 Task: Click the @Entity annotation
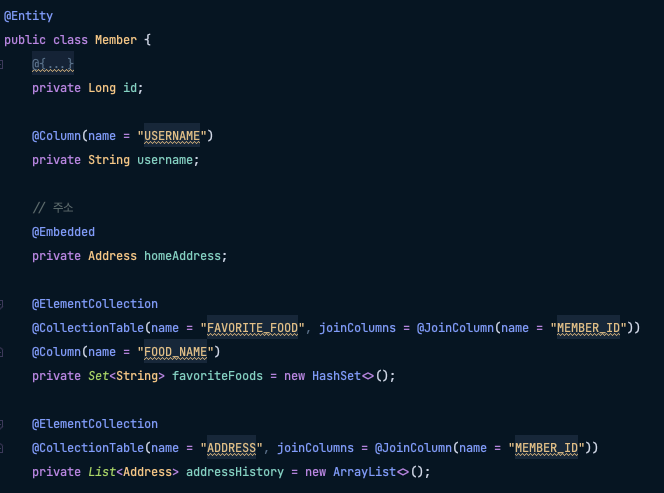click(x=28, y=16)
